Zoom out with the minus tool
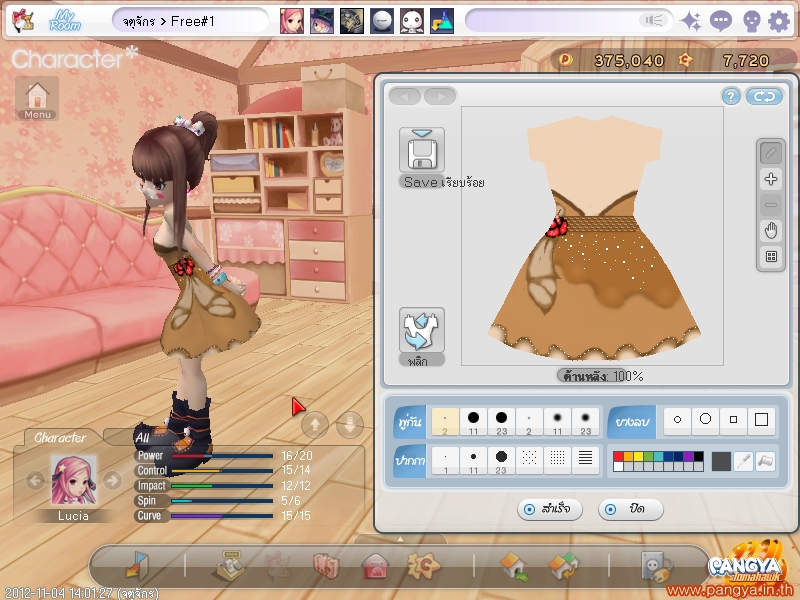Image resolution: width=800 pixels, height=600 pixels. (x=771, y=205)
